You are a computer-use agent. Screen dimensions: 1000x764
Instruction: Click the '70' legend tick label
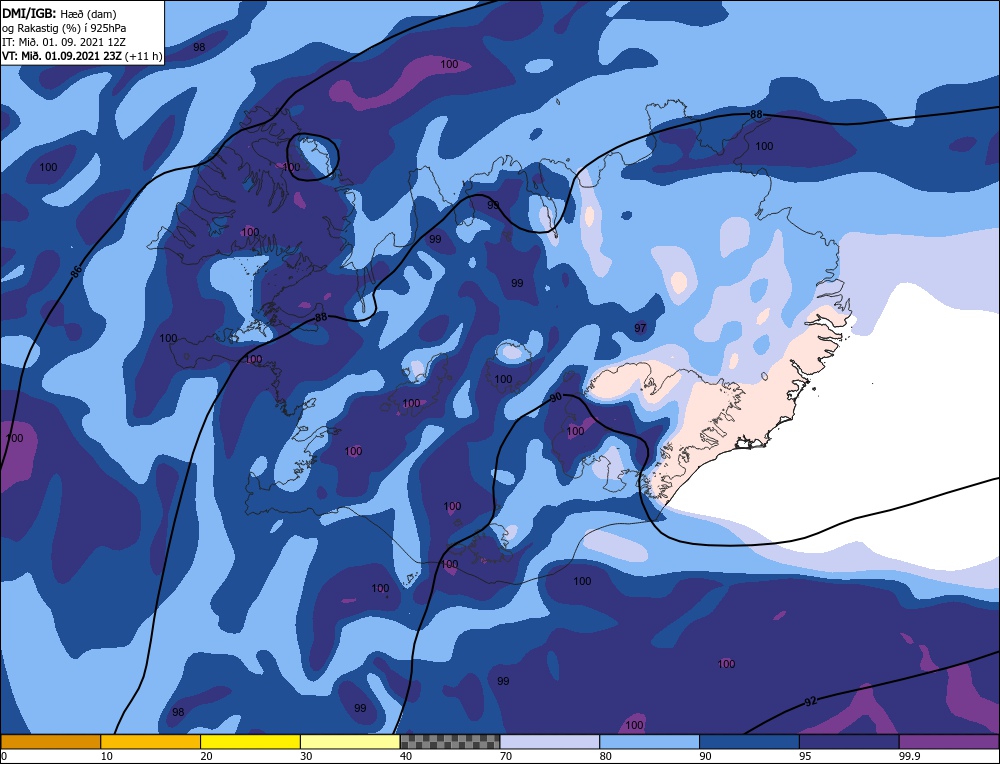click(x=505, y=756)
